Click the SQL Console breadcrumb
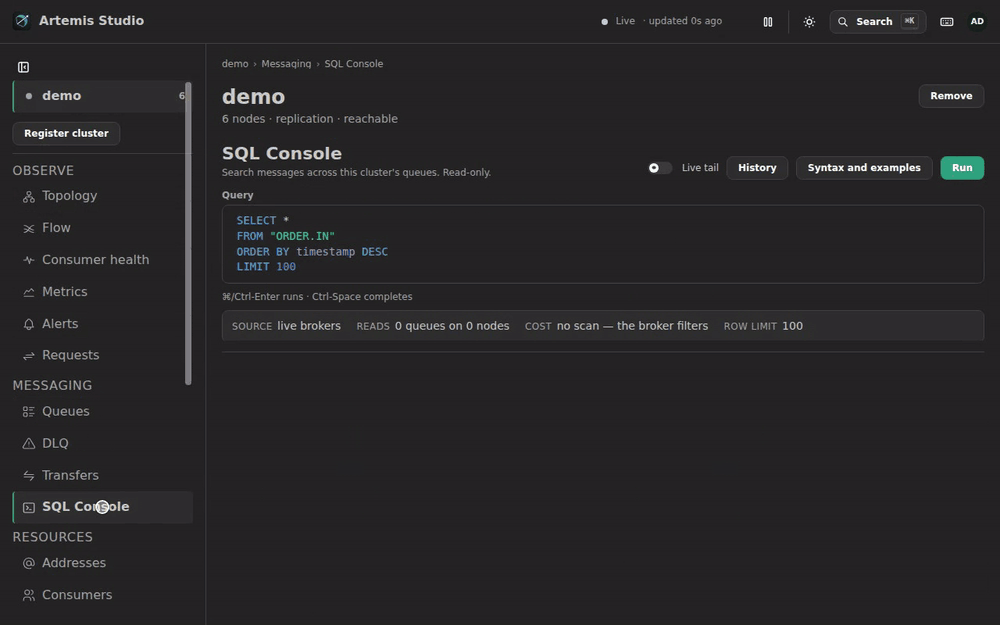 click(x=354, y=64)
